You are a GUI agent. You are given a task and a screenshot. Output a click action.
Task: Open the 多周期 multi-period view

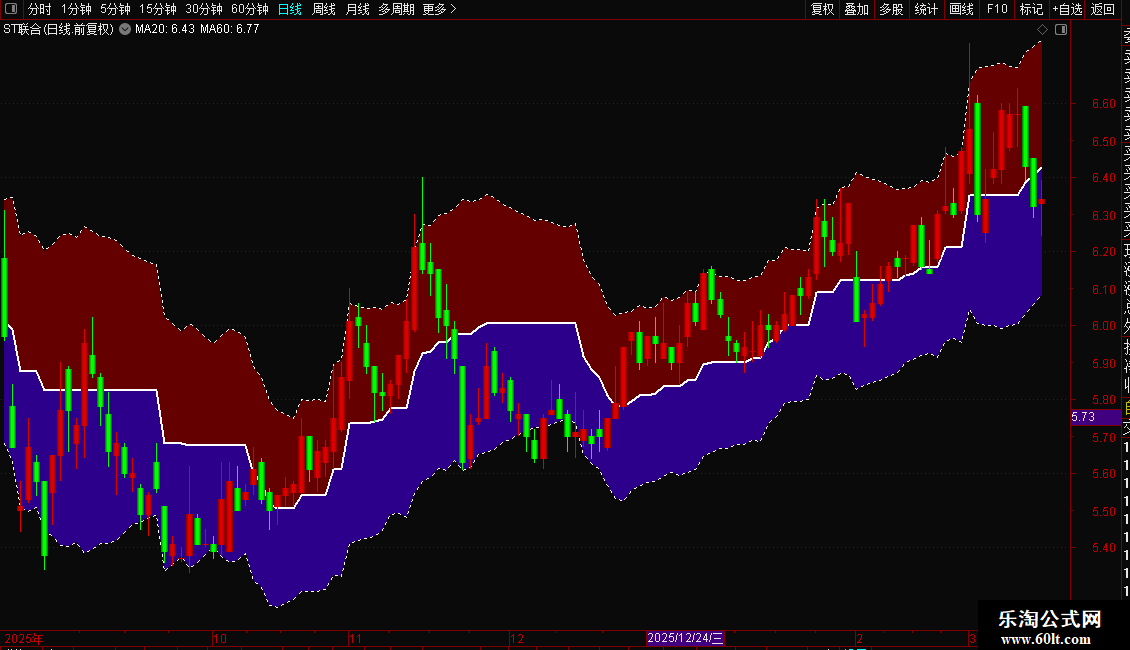click(x=396, y=9)
